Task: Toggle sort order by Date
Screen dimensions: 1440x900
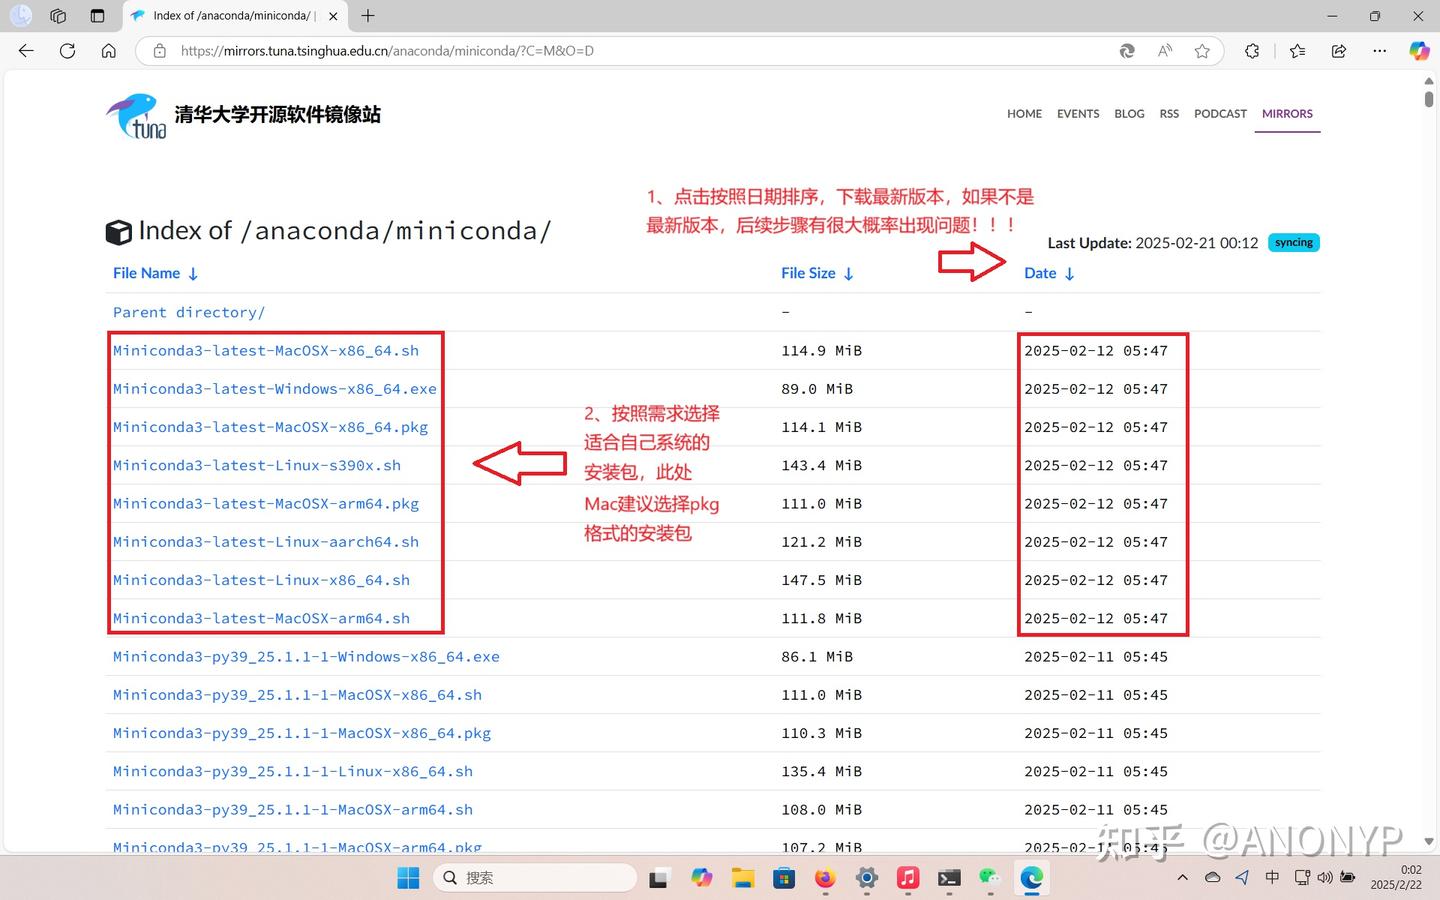Action: point(1049,272)
